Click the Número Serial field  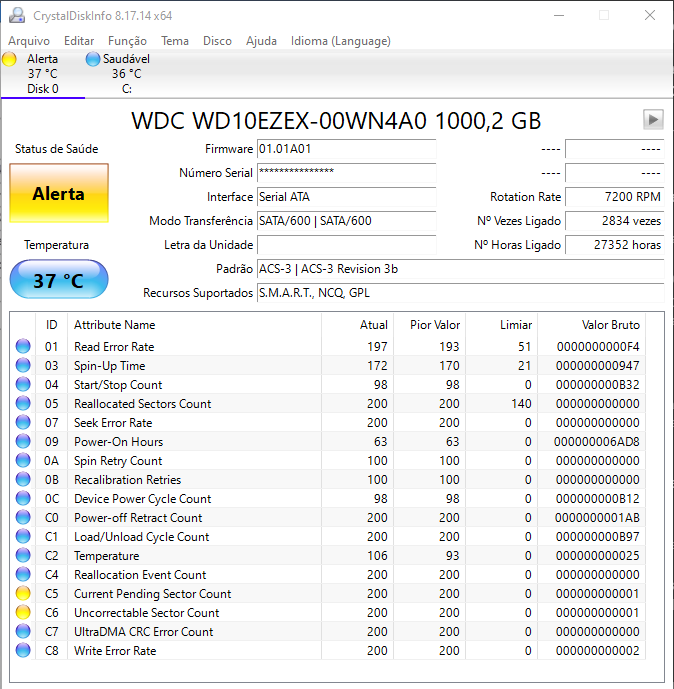(347, 173)
